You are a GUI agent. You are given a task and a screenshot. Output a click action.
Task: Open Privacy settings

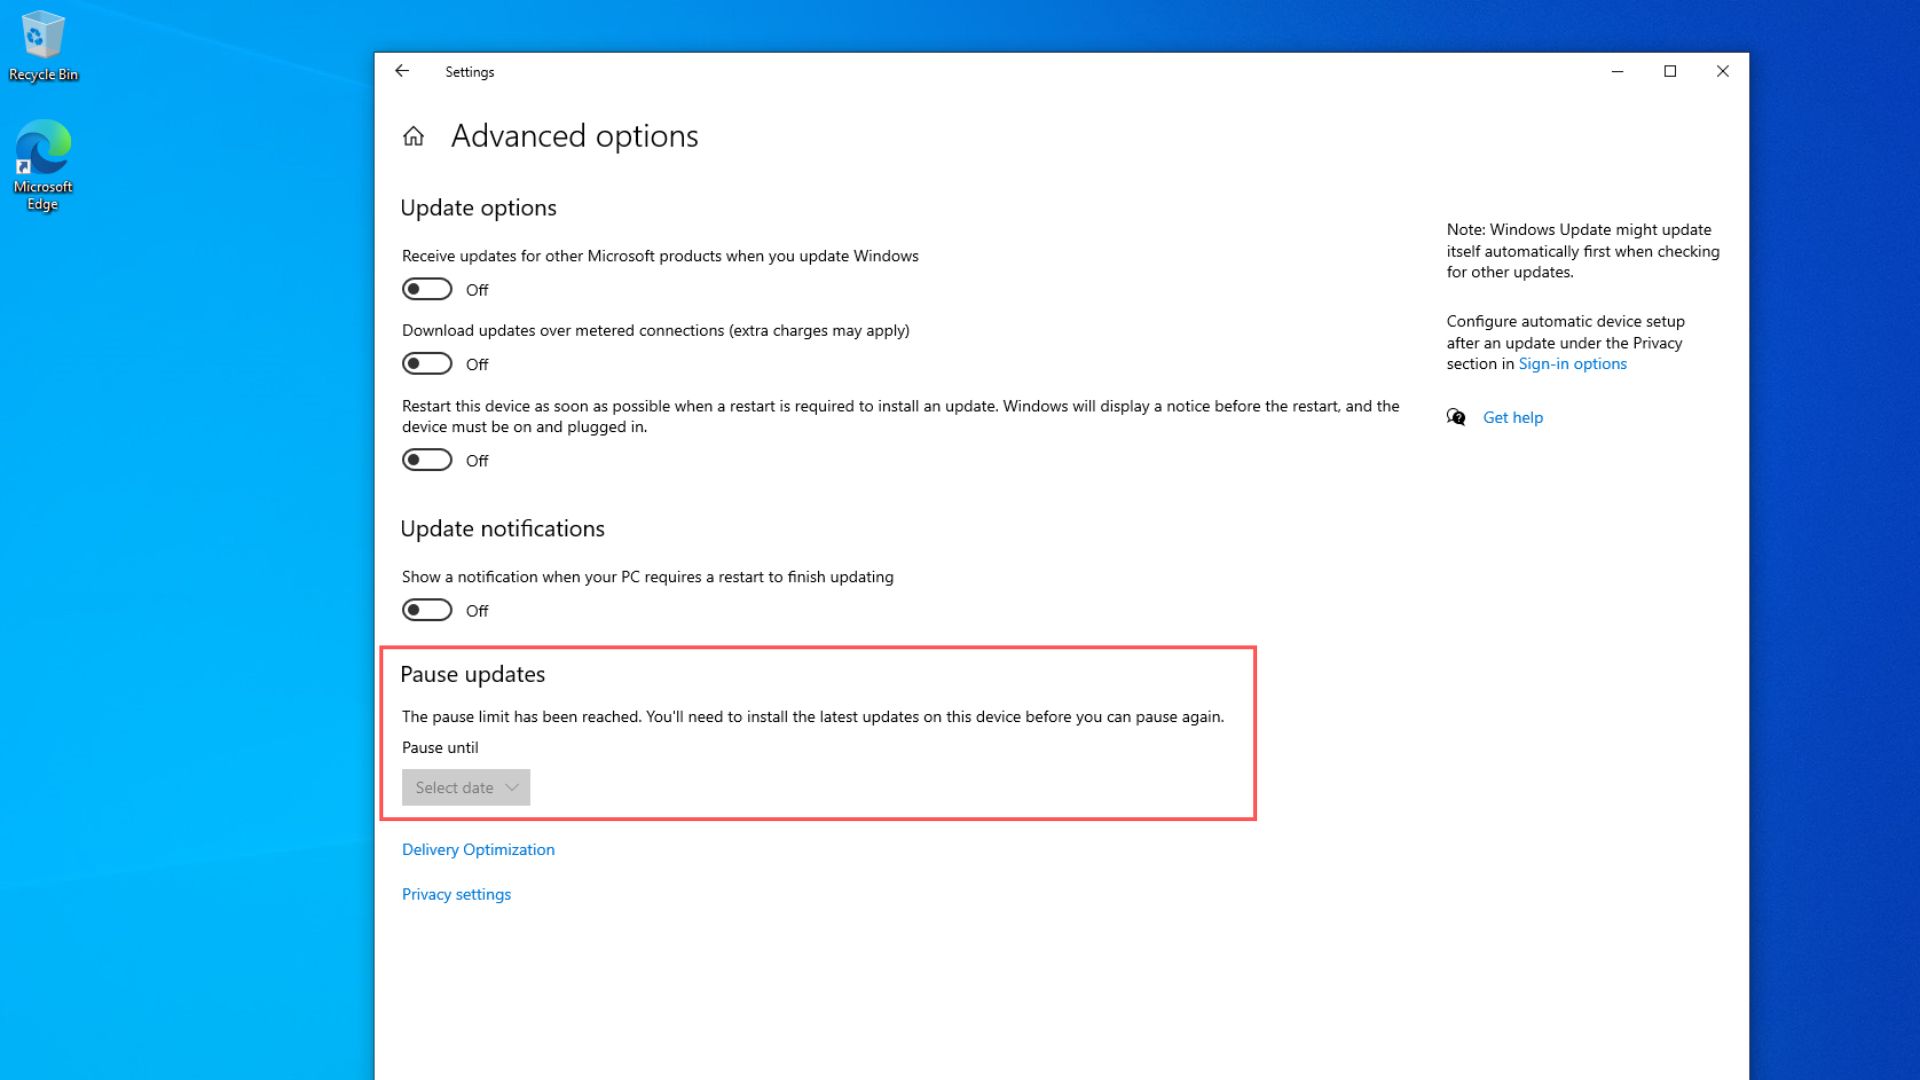pyautogui.click(x=456, y=893)
